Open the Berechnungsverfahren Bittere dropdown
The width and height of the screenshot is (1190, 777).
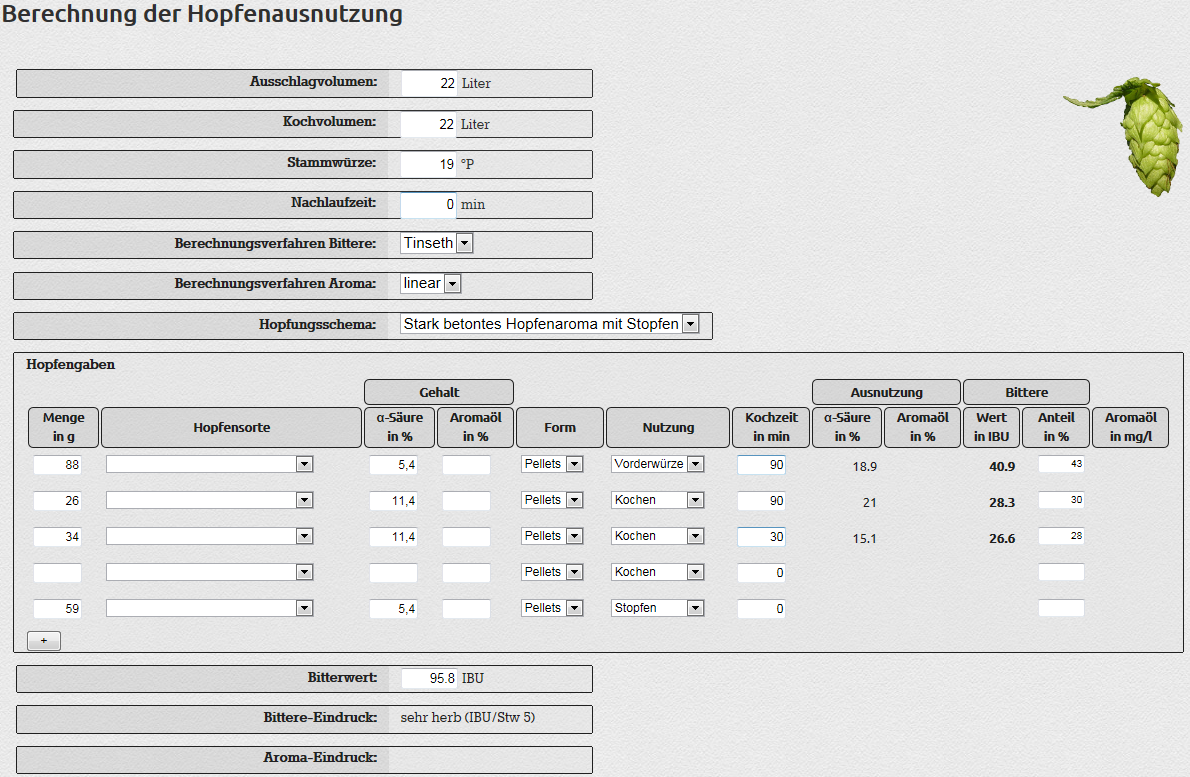pyautogui.click(x=437, y=243)
